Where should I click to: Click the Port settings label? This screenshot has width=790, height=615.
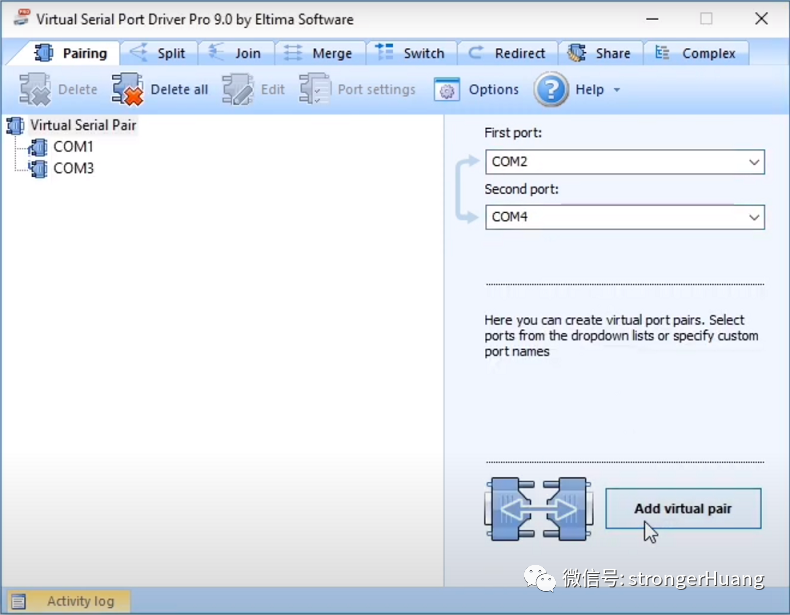(x=376, y=90)
